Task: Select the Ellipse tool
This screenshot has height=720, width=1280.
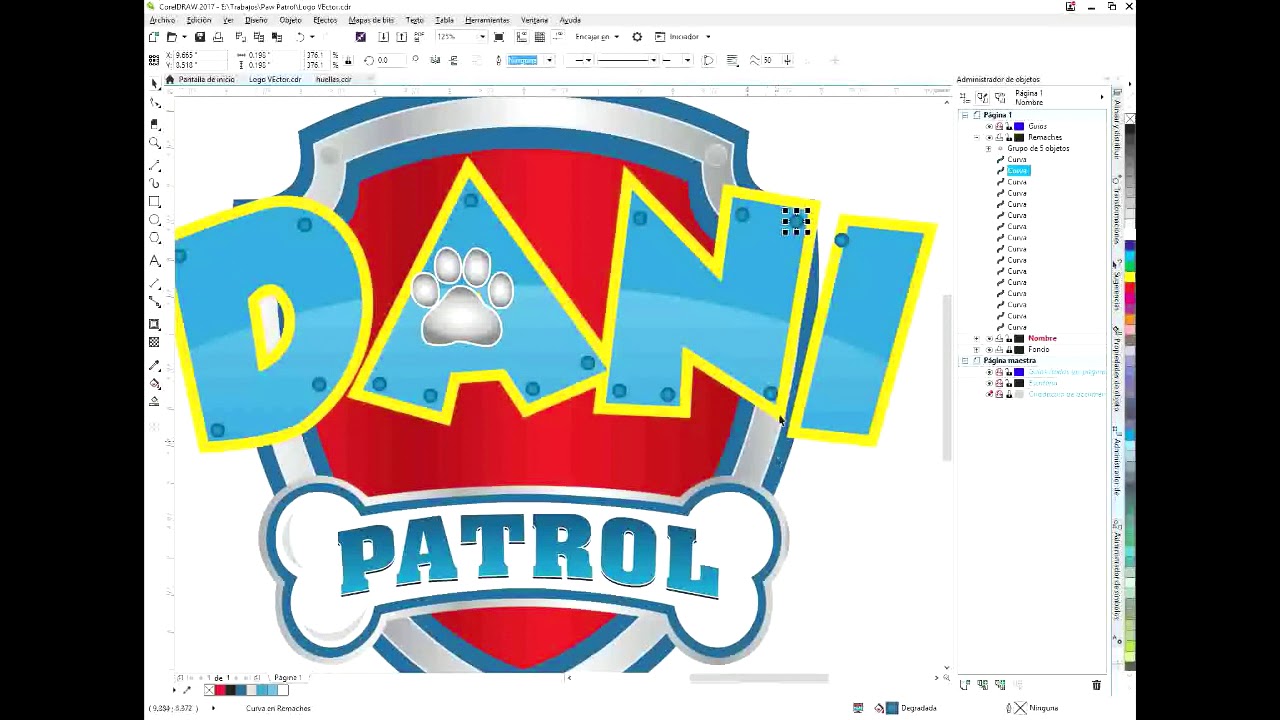Action: tap(155, 220)
